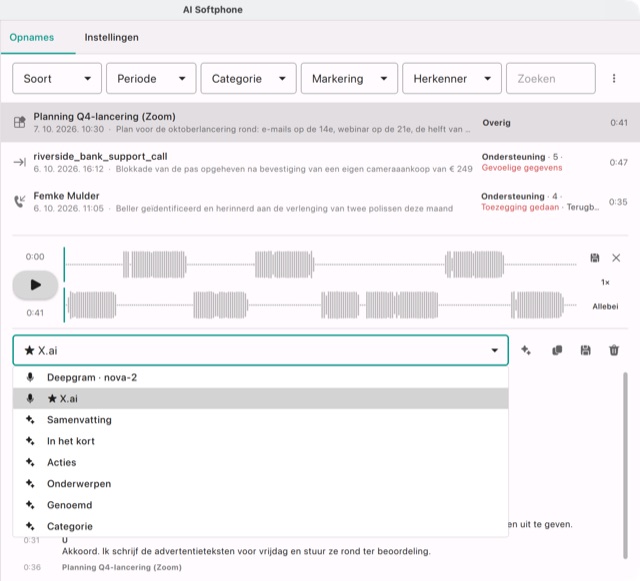Viewport: 640px width, 581px height.
Task: Seek in the upper waveform track
Action: [x=320, y=265]
